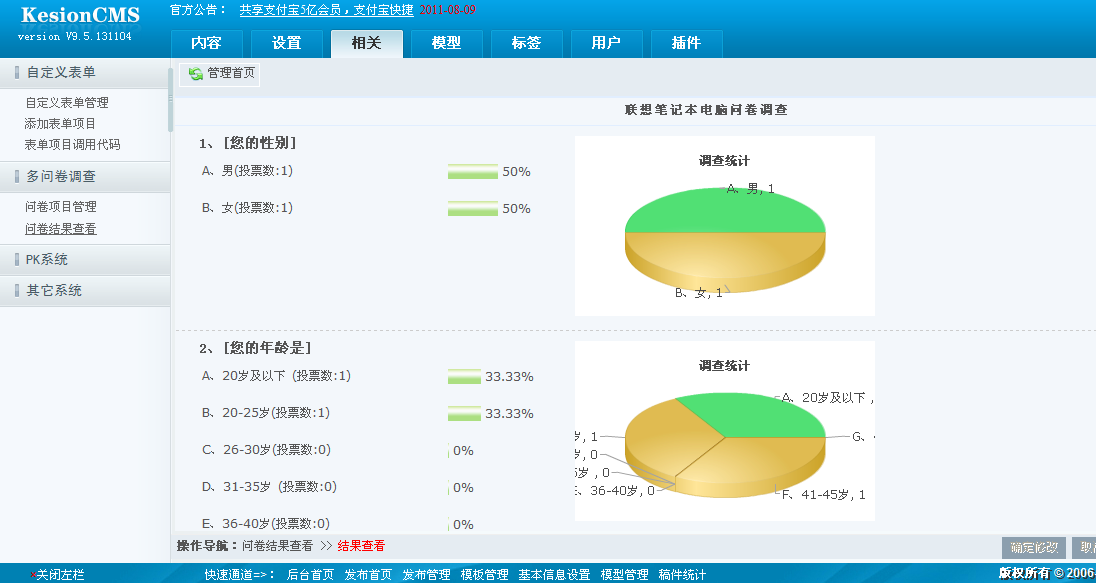This screenshot has height=583, width=1096.
Task: Open the 用户 tab
Action: pos(607,43)
